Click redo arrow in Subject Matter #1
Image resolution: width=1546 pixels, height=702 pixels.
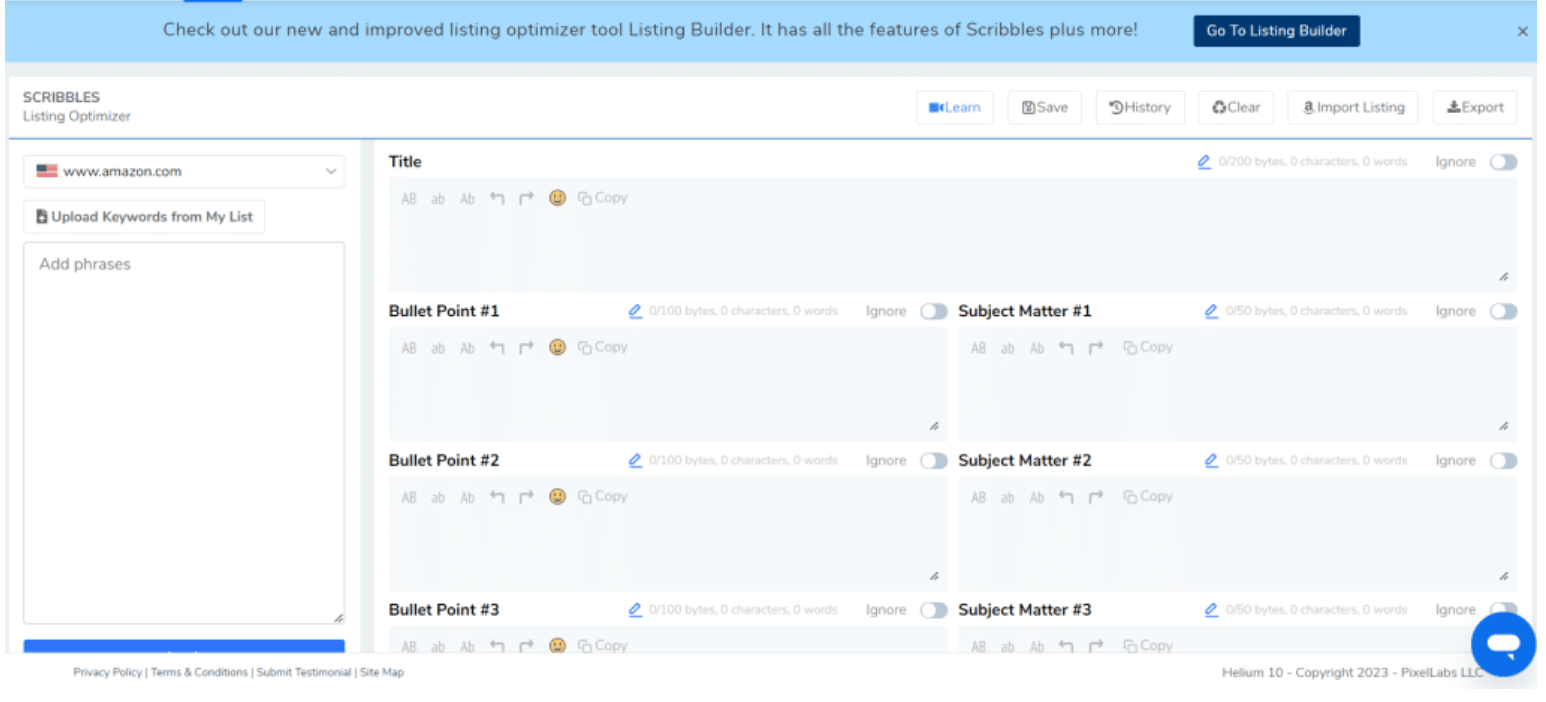1096,347
